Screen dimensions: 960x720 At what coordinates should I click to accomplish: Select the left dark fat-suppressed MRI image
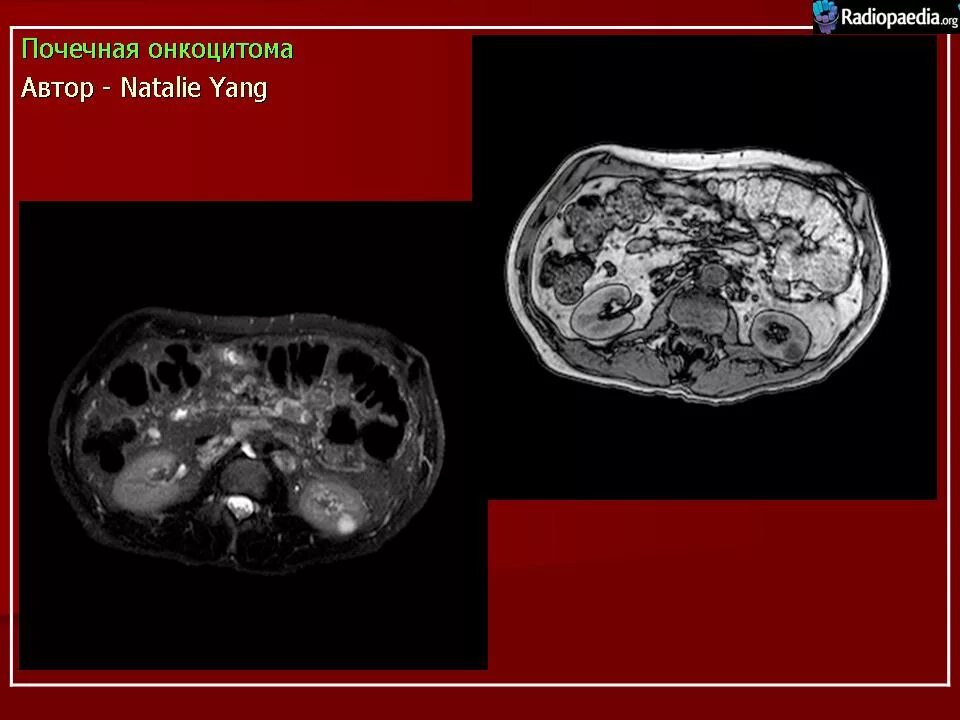coord(253,435)
